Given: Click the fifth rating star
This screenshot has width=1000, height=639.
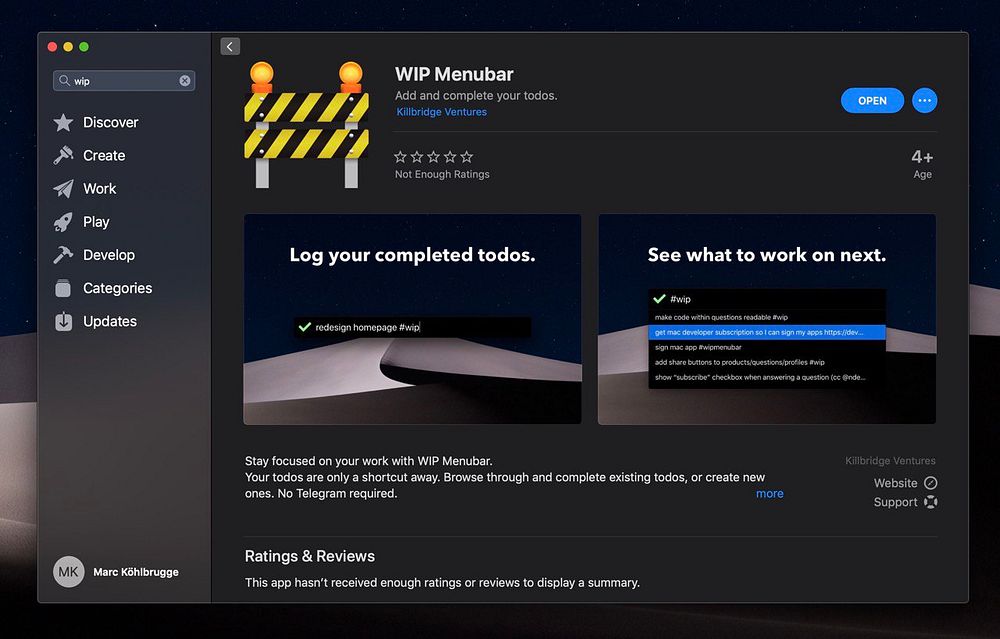Looking at the screenshot, I should point(467,157).
